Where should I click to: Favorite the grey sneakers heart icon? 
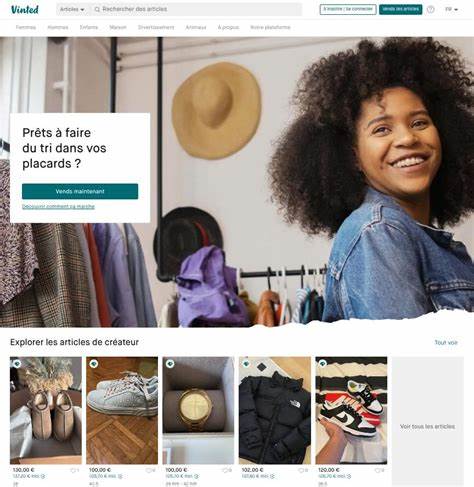coord(149,470)
